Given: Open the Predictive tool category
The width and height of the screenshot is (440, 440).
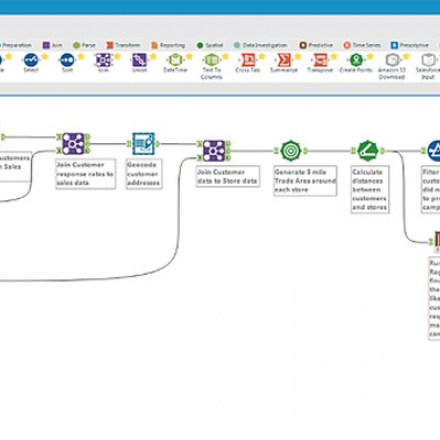Looking at the screenshot, I should [x=316, y=45].
